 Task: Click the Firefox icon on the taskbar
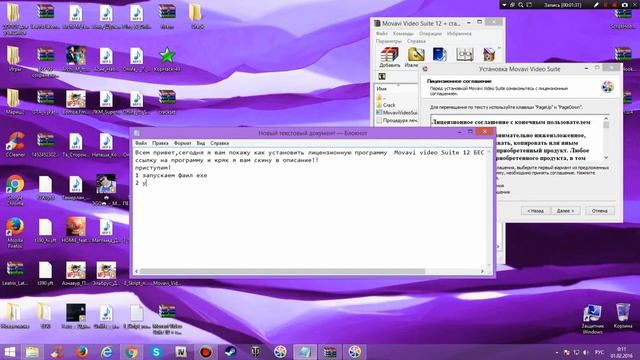82,352
